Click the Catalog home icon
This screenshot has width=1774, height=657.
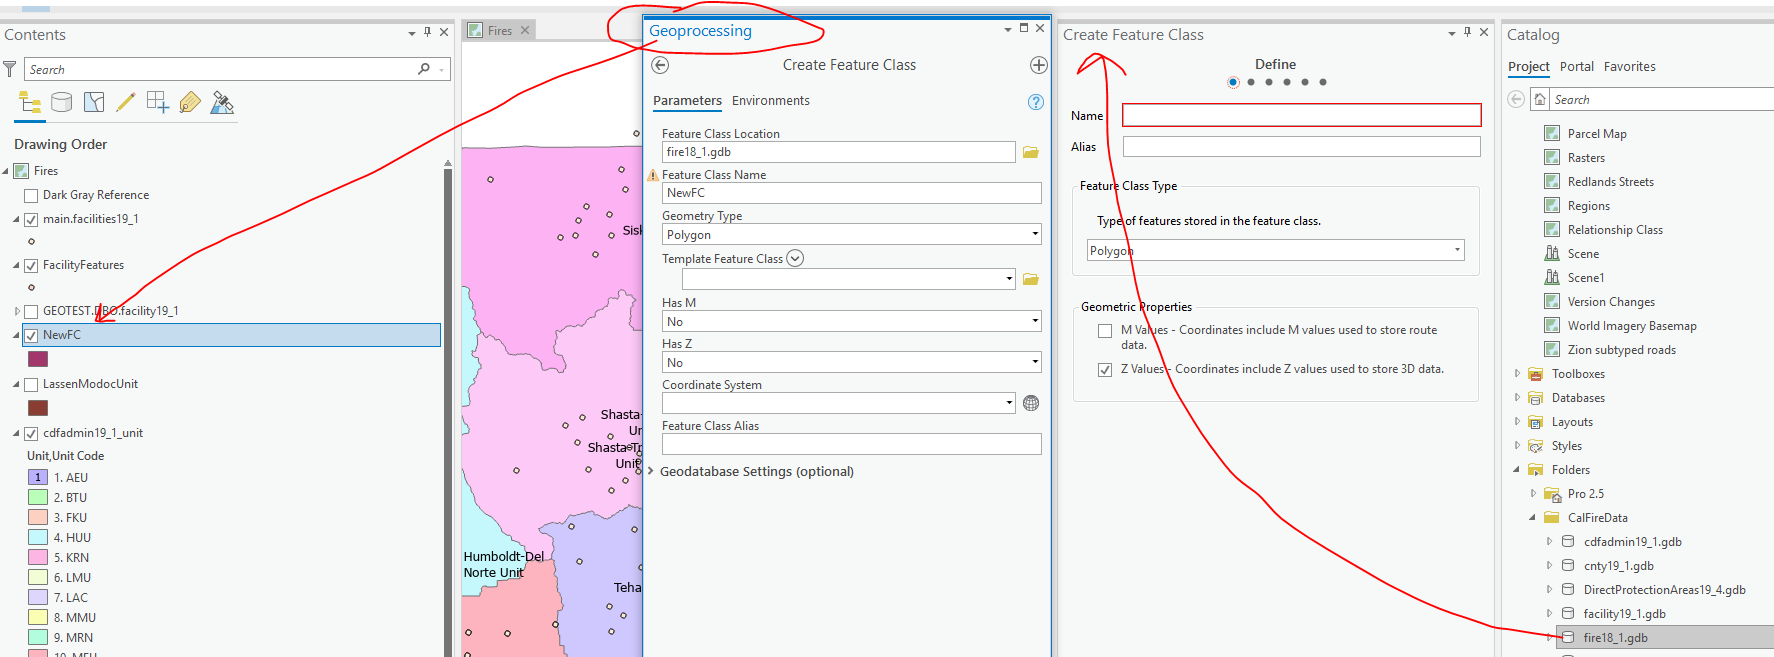(x=1541, y=99)
